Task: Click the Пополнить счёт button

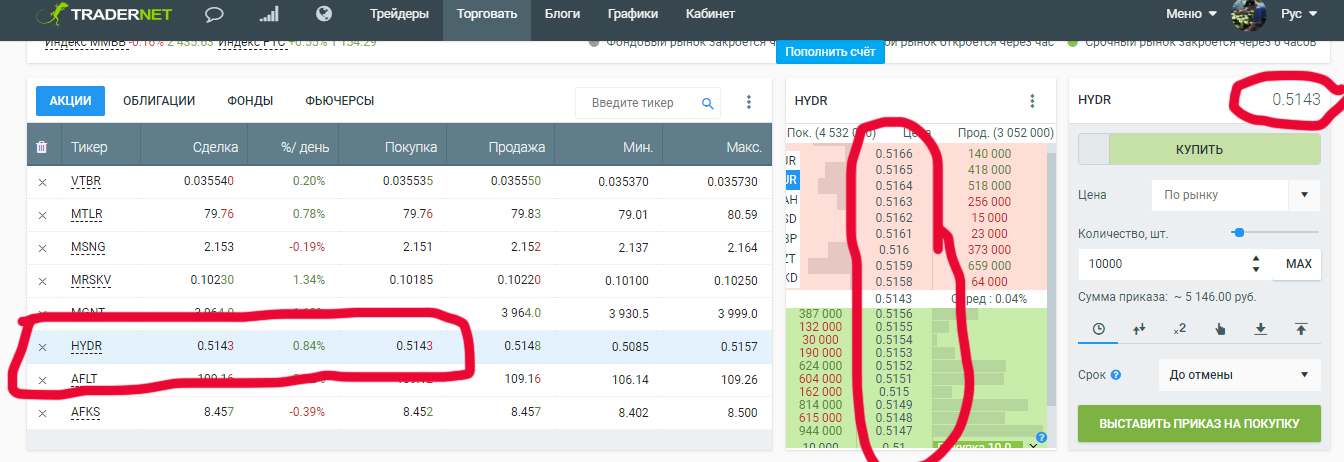Action: tap(830, 51)
